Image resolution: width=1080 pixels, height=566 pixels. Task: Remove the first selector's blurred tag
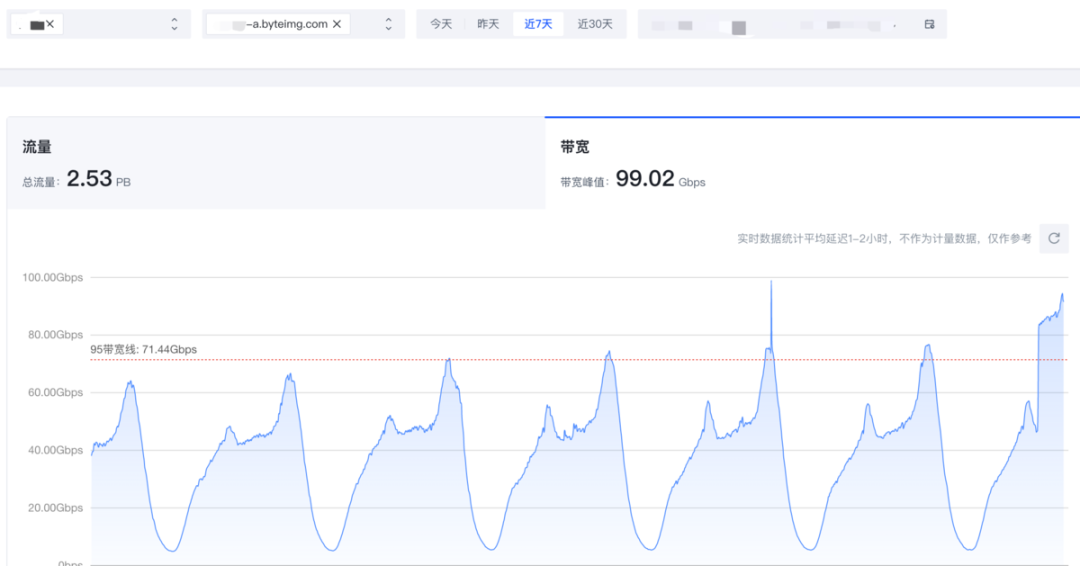(49, 24)
